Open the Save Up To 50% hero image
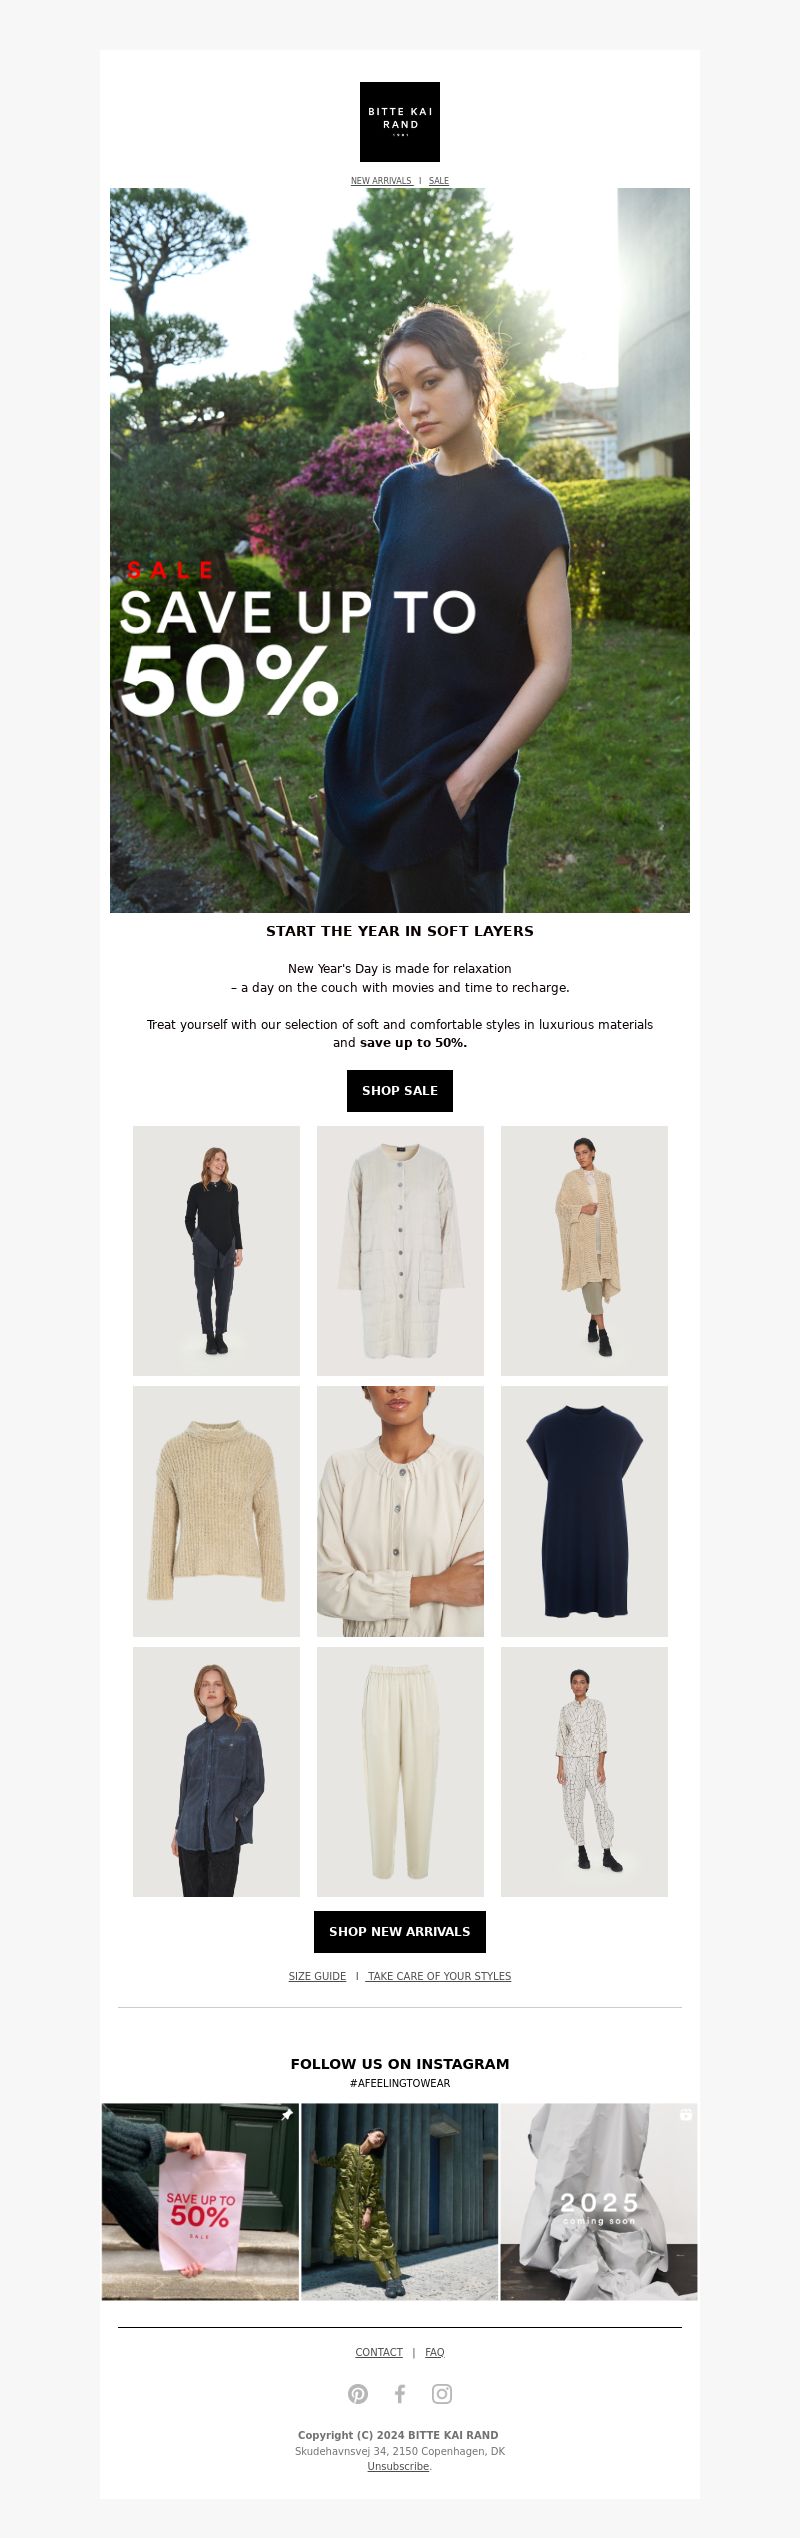The height and width of the screenshot is (2538, 800). (x=400, y=550)
